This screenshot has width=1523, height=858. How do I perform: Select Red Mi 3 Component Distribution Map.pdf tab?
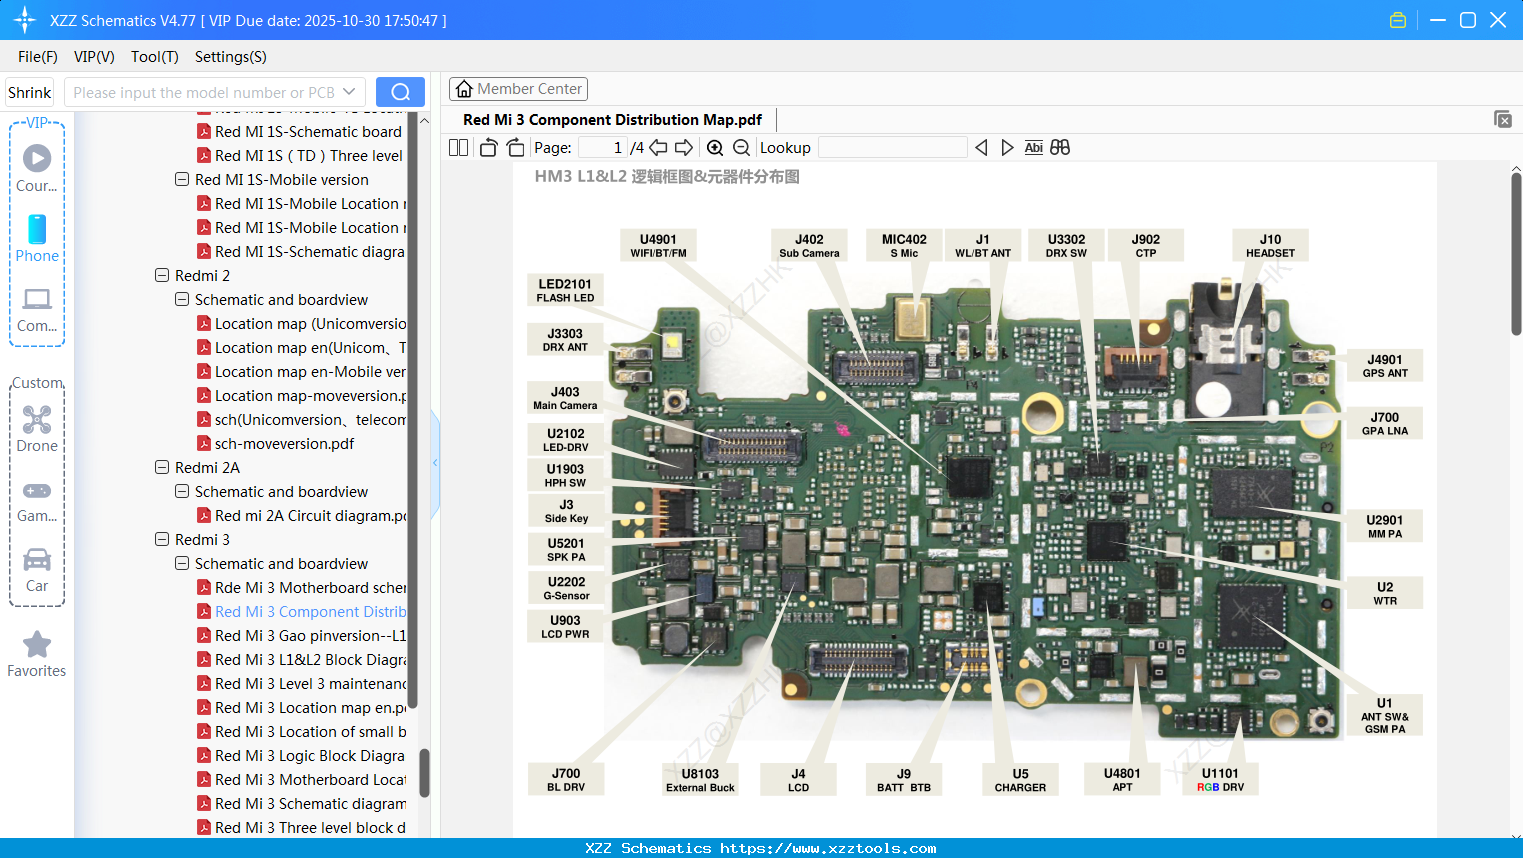click(612, 120)
